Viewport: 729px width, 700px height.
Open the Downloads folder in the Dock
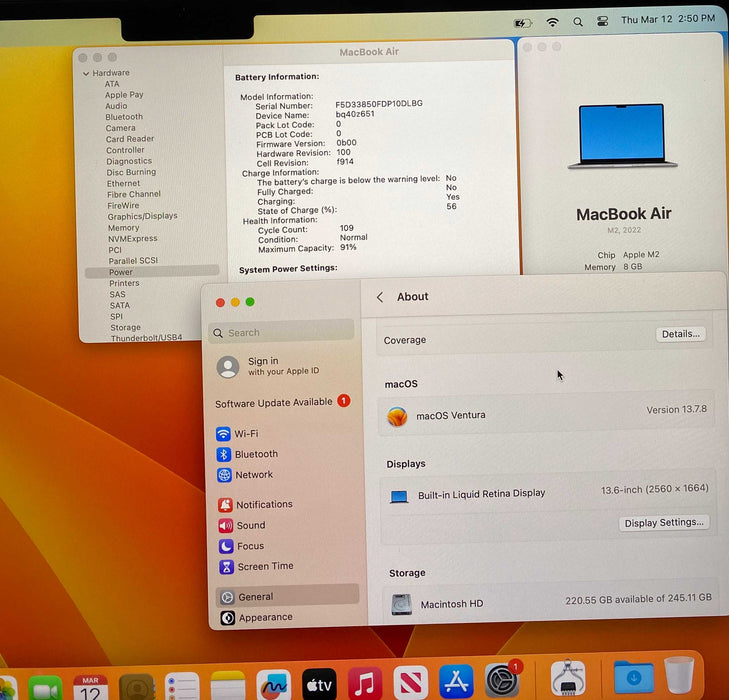(633, 676)
